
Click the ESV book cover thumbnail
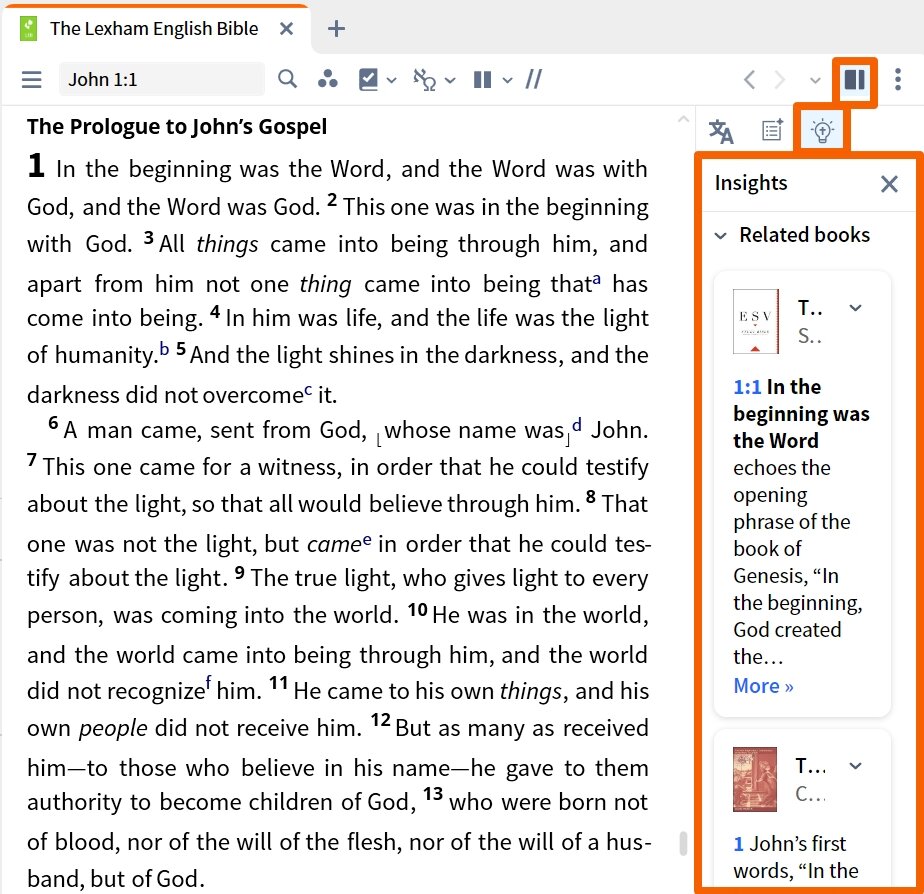point(755,321)
